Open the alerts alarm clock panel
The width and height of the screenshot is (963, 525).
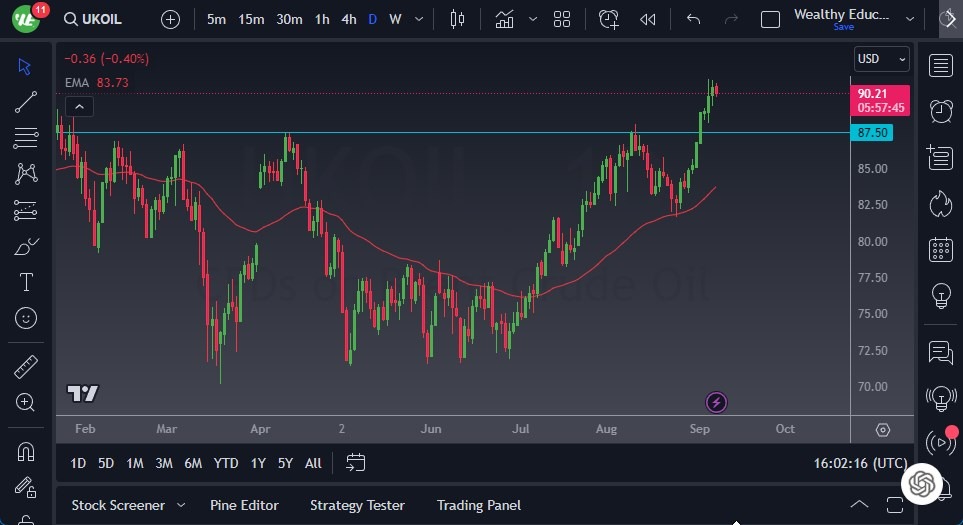pyautogui.click(x=940, y=111)
